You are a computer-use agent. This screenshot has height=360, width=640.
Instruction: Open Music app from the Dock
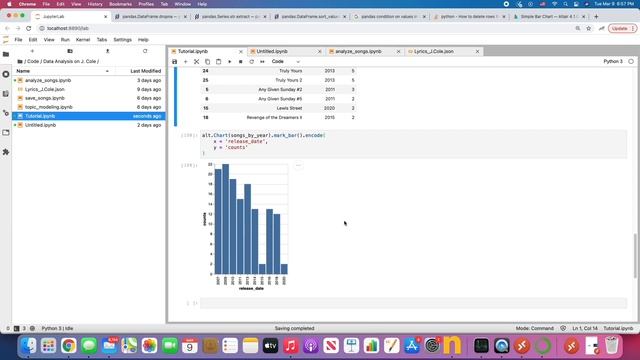[291, 346]
